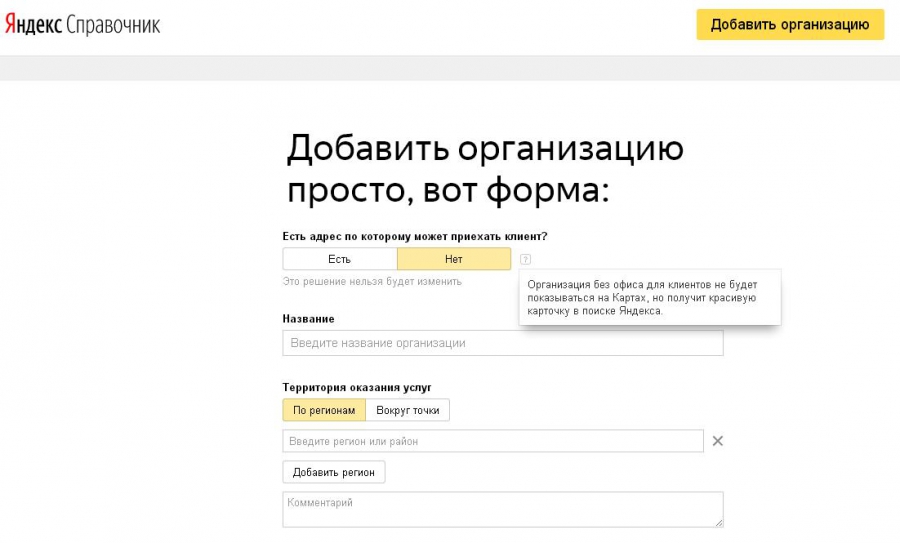Click the Яндекс logo in header
Screen dimensions: 900x543
[x=33, y=25]
